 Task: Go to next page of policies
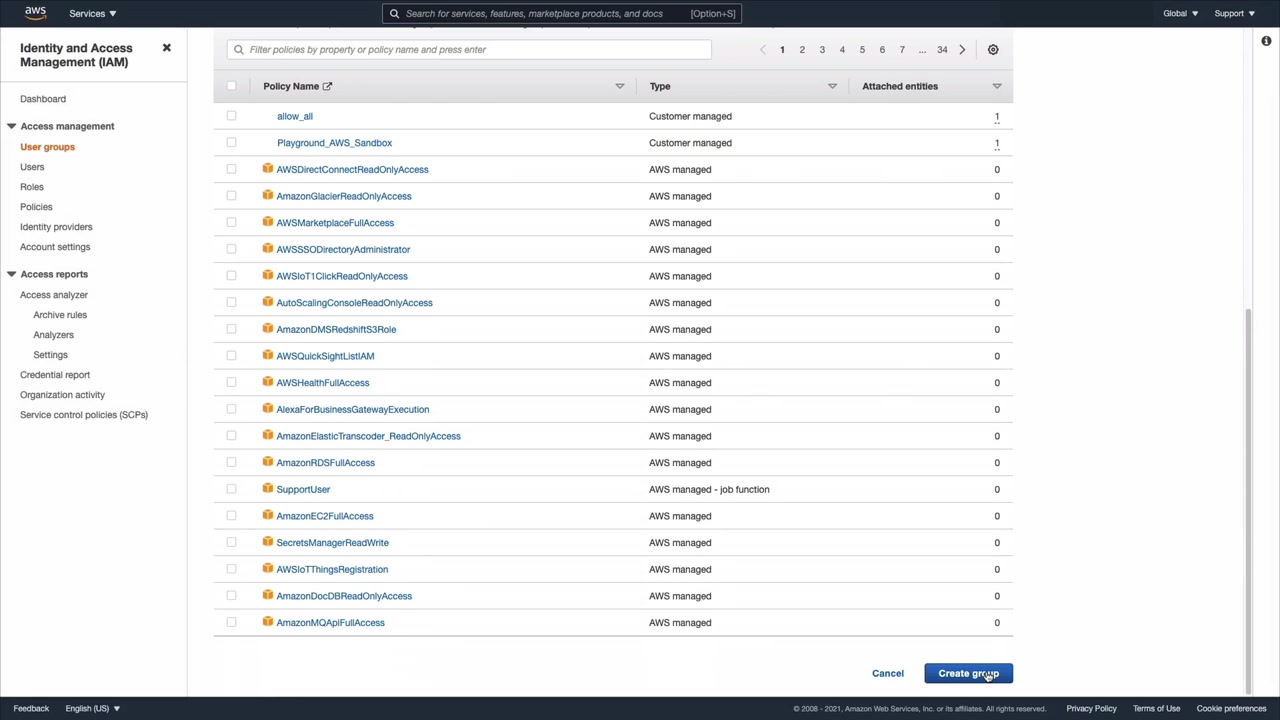tap(962, 50)
